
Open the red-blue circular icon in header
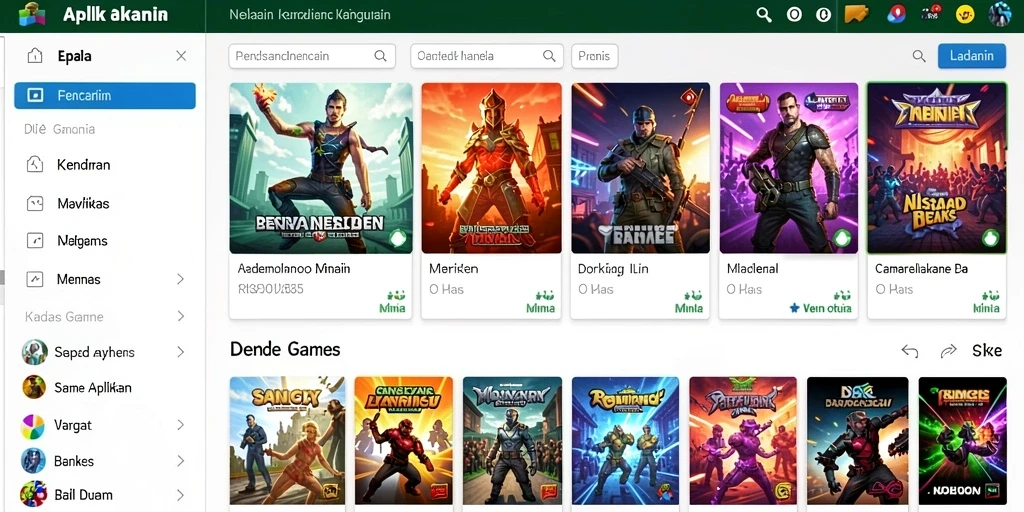coord(897,14)
